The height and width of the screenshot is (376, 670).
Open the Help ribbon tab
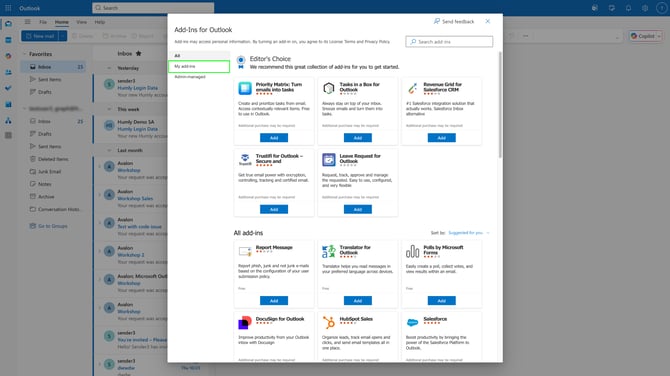[x=100, y=22]
